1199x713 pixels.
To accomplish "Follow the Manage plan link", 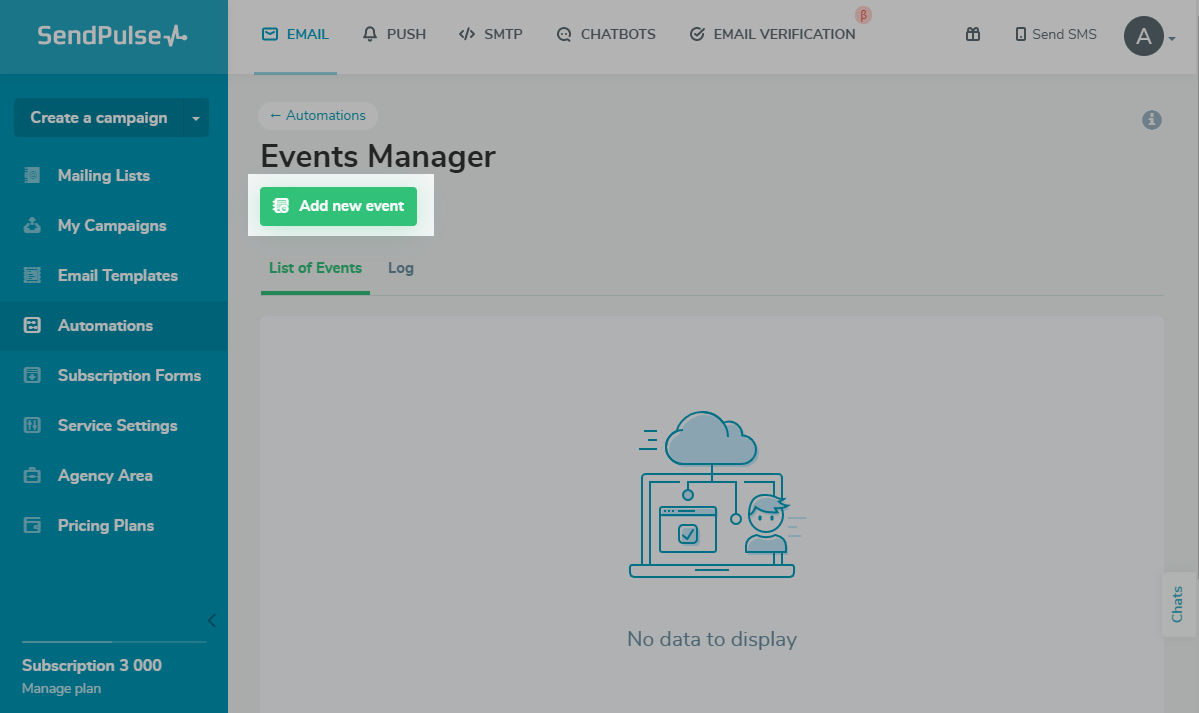I will [x=63, y=688].
